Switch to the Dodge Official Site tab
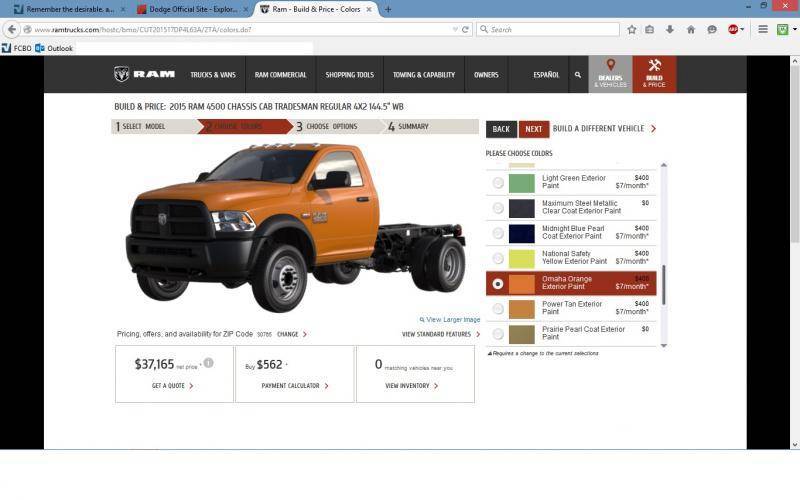 point(187,9)
